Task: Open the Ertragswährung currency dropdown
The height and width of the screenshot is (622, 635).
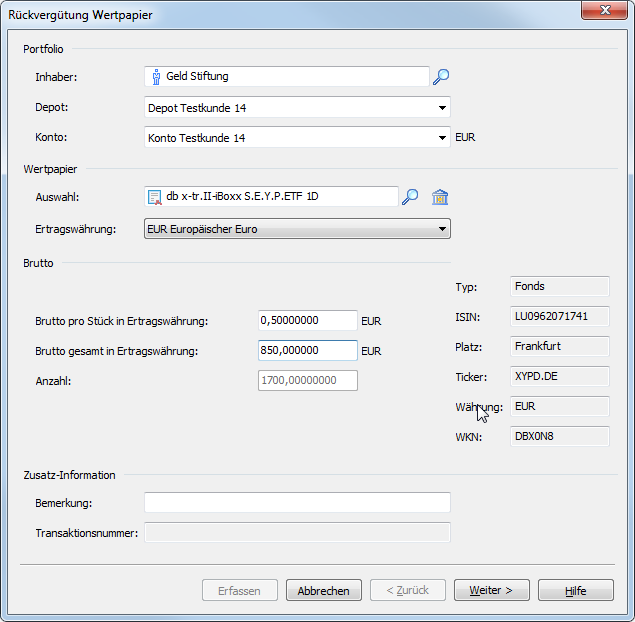Action: tap(441, 230)
